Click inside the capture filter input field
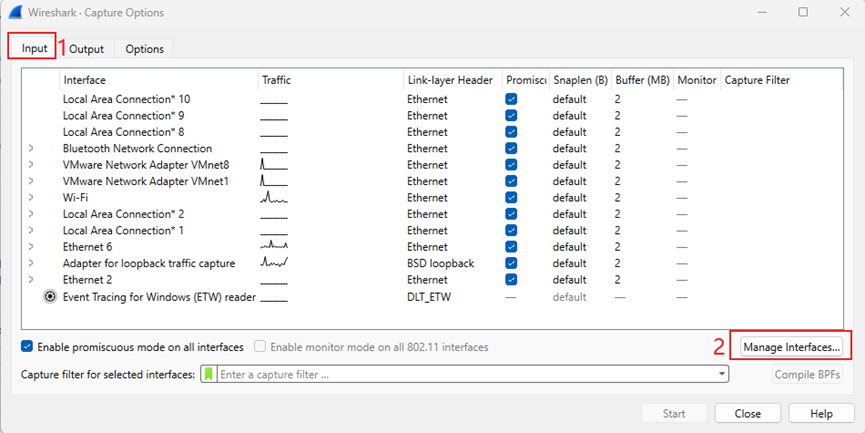This screenshot has width=865, height=433. [x=466, y=375]
